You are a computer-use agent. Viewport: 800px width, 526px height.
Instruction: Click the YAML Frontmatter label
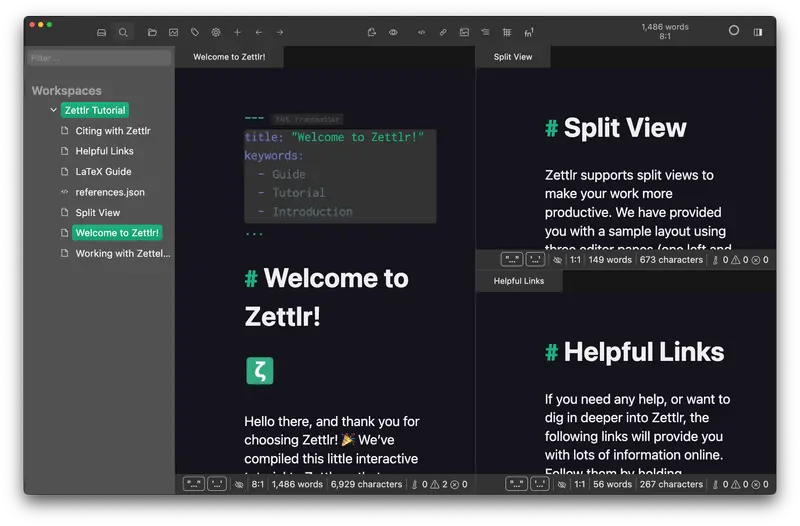coord(307,119)
